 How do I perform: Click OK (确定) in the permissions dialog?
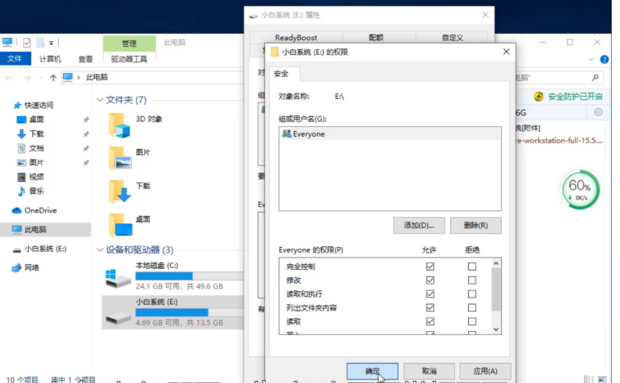coord(372,371)
